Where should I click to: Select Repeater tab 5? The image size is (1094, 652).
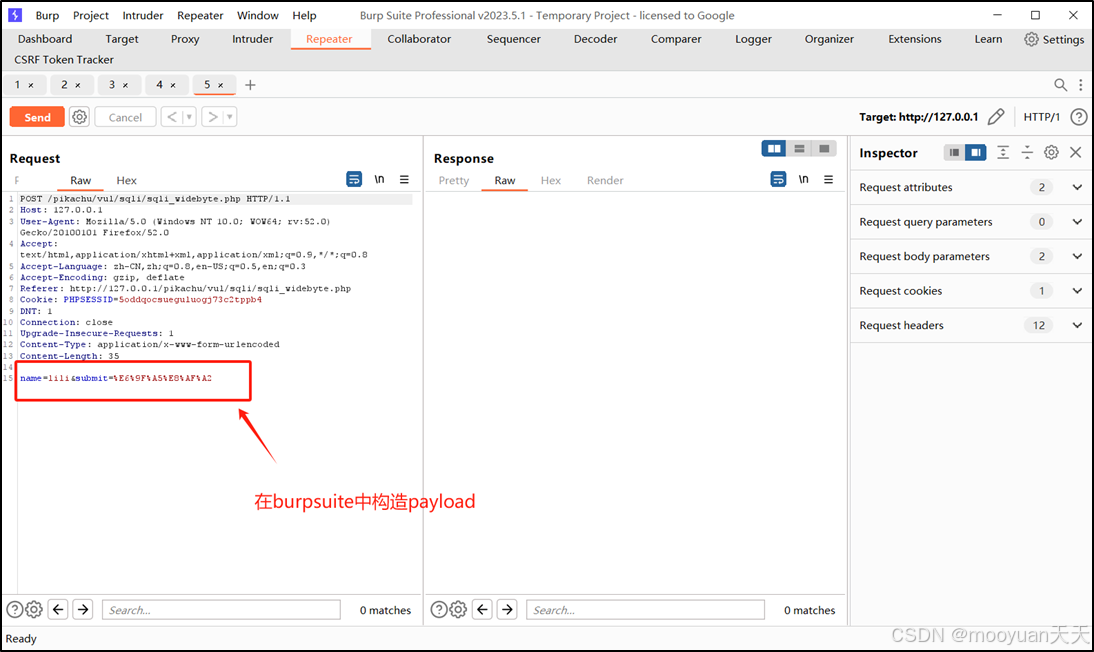pos(207,84)
